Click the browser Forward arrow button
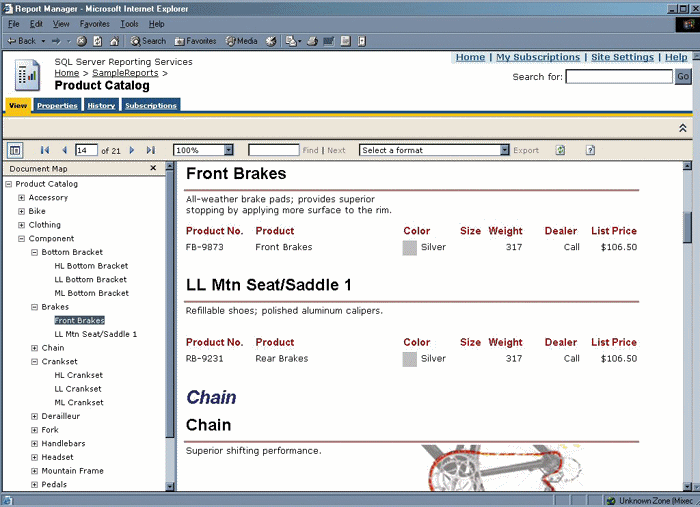The image size is (700, 507). coord(56,41)
